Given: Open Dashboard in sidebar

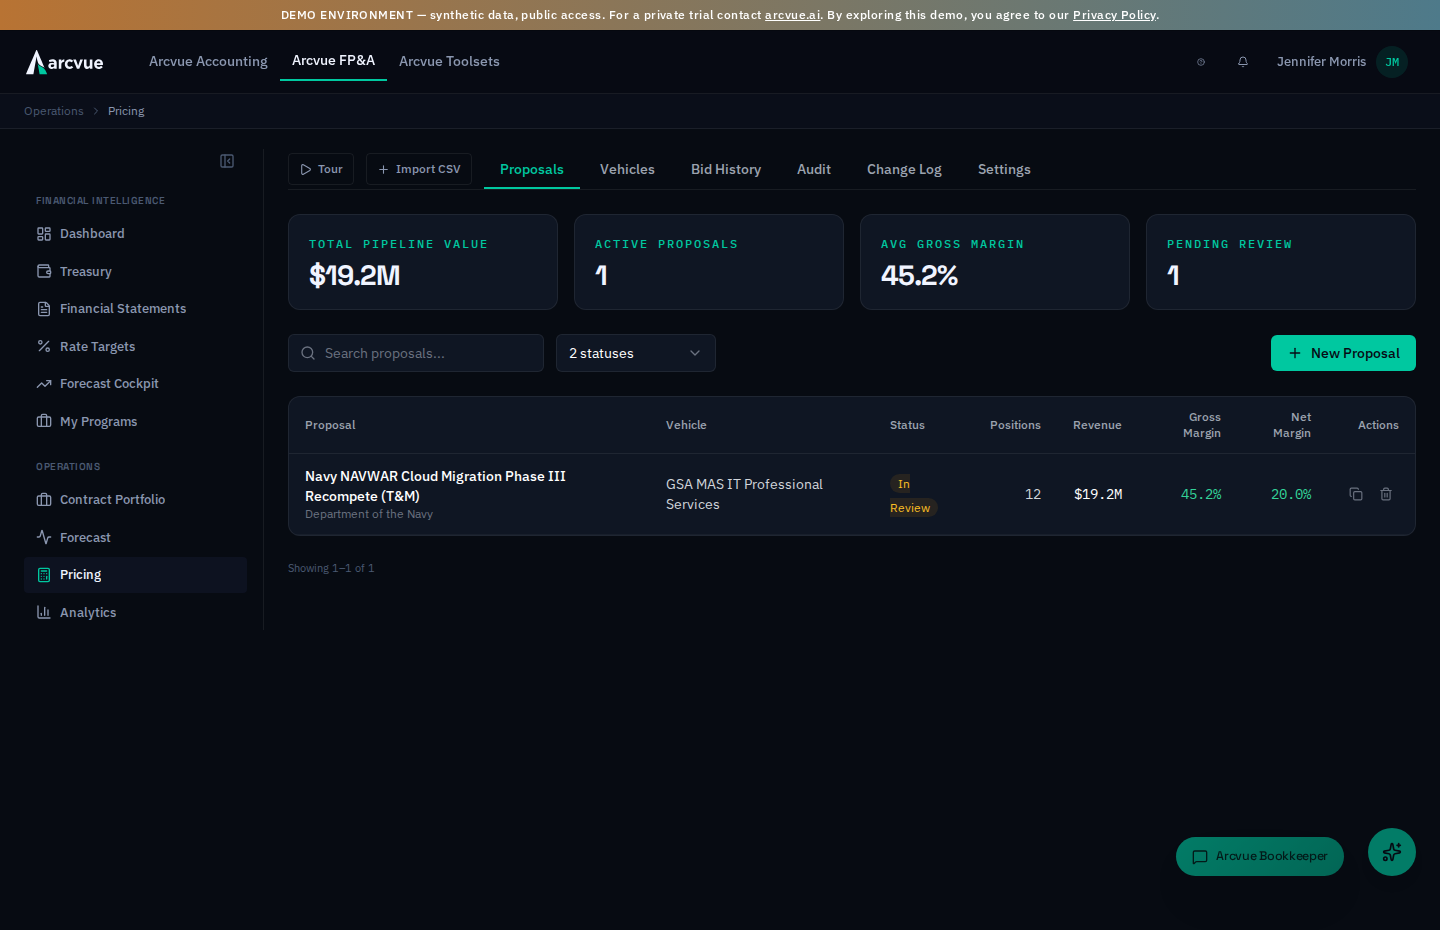Looking at the screenshot, I should coord(135,234).
